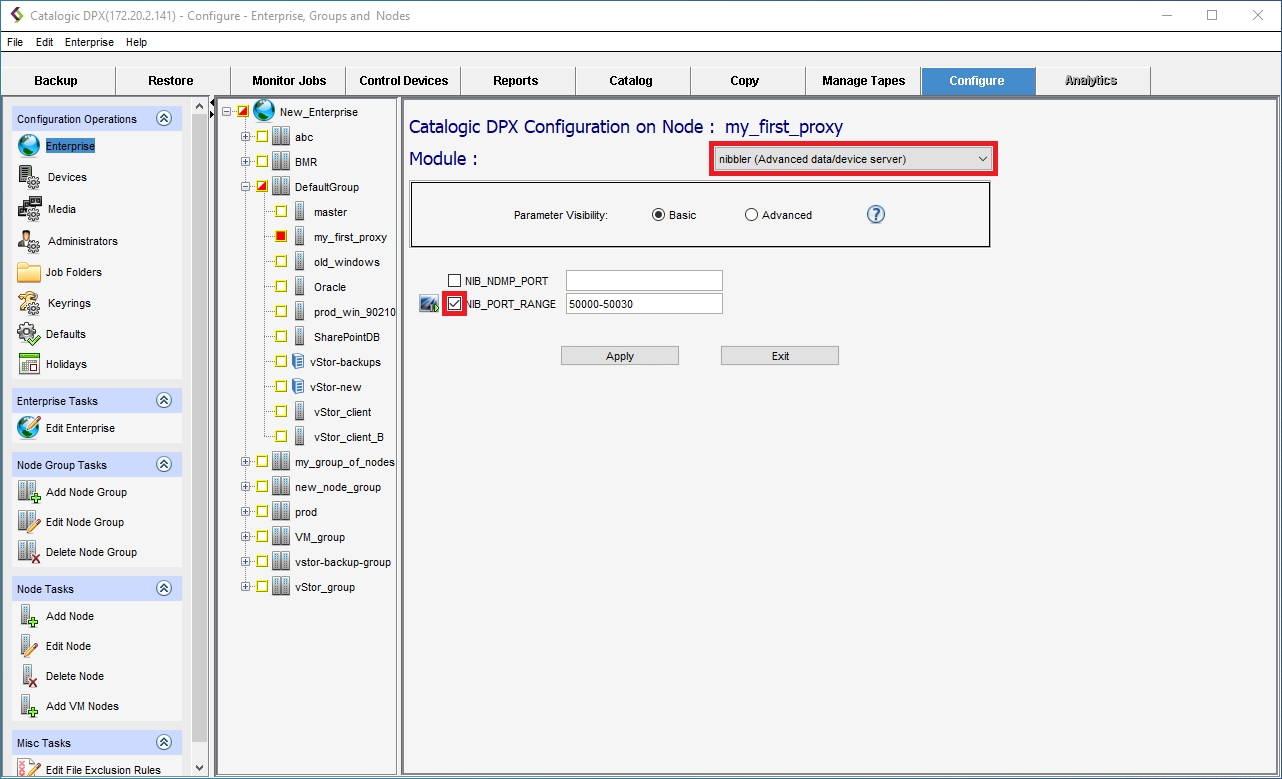1282x779 pixels.
Task: Open Keyrings from the sidebar
Action: (x=29, y=303)
